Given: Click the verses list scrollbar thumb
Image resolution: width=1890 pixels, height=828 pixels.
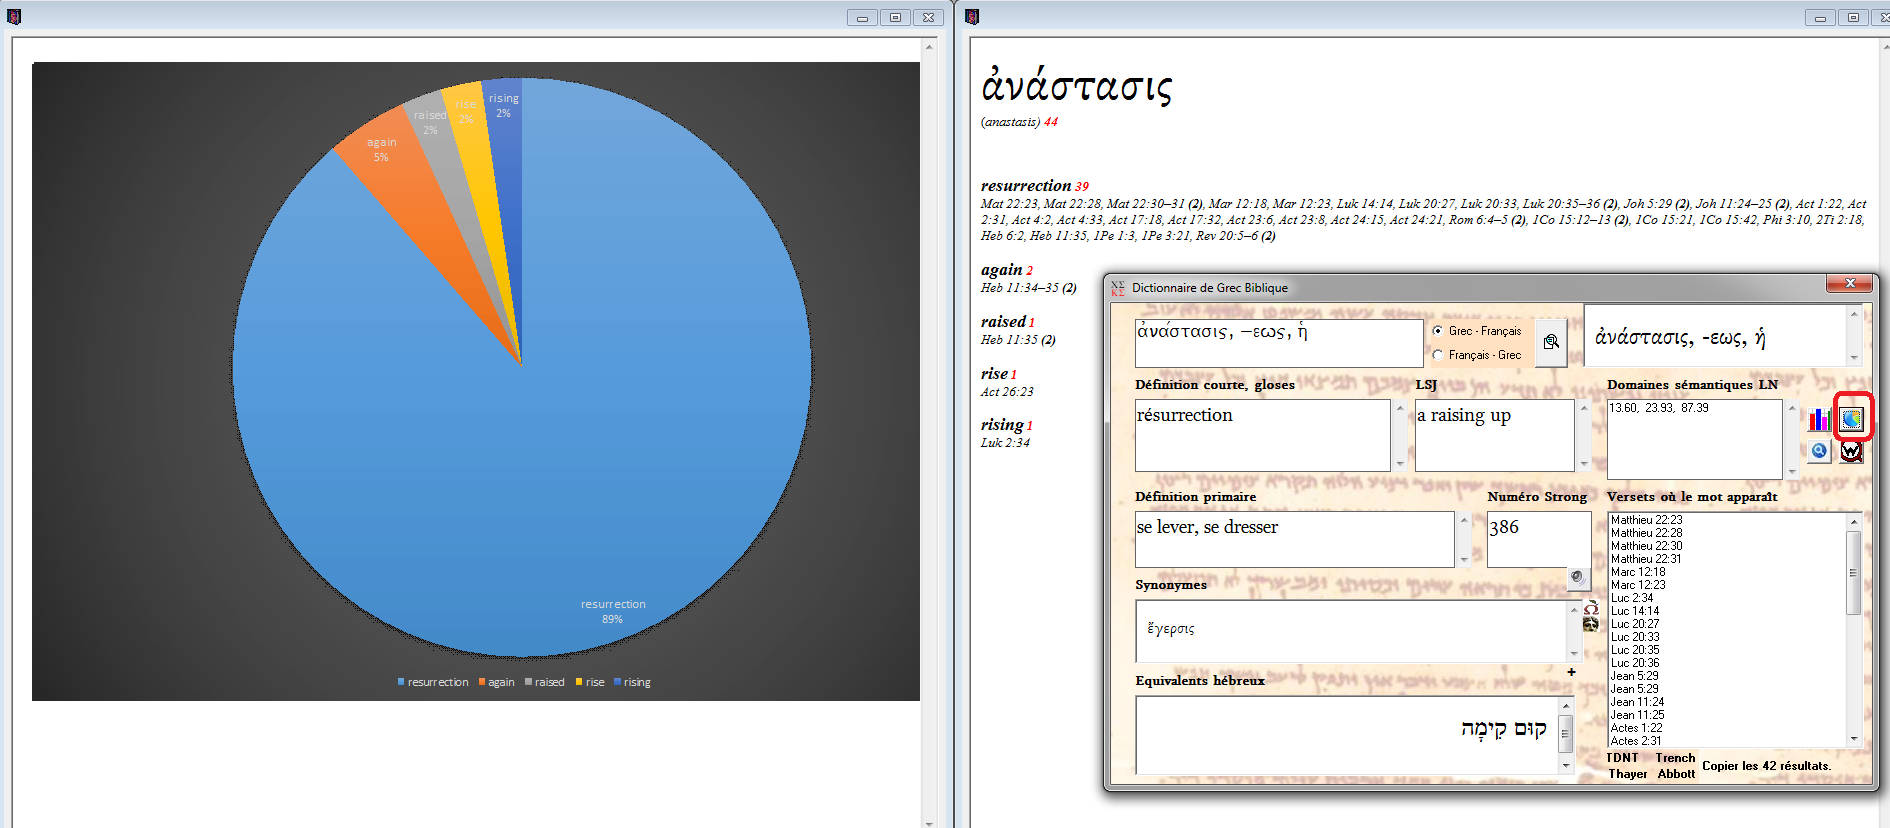Looking at the screenshot, I should [1853, 573].
